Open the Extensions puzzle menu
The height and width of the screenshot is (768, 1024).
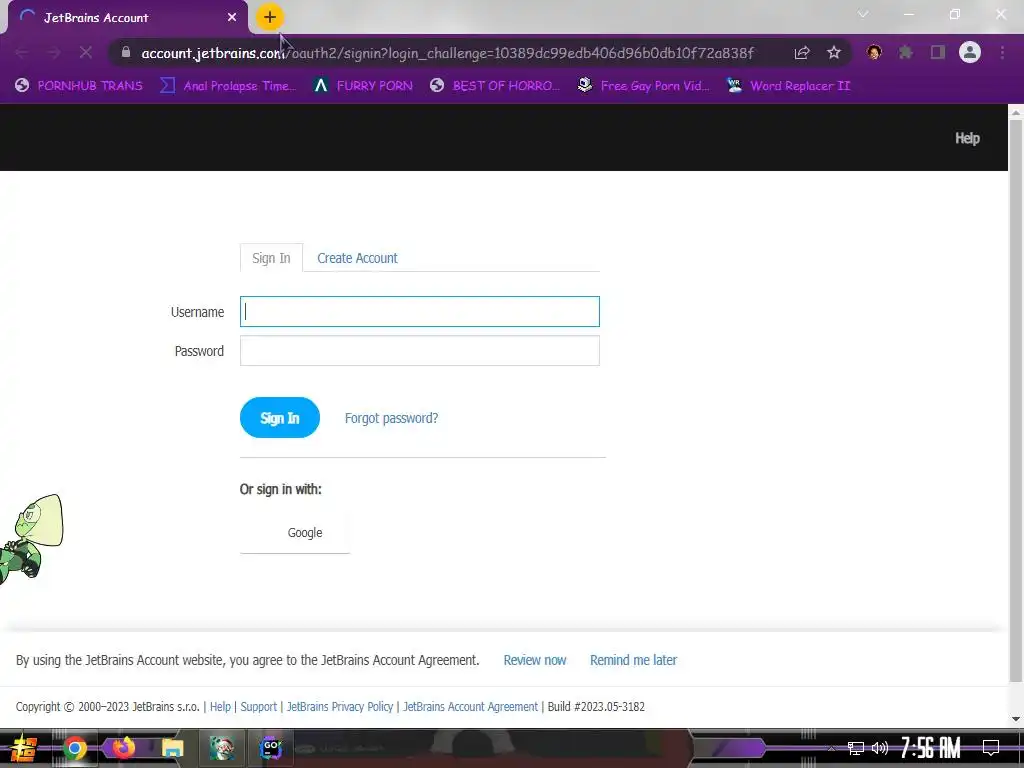(x=905, y=52)
